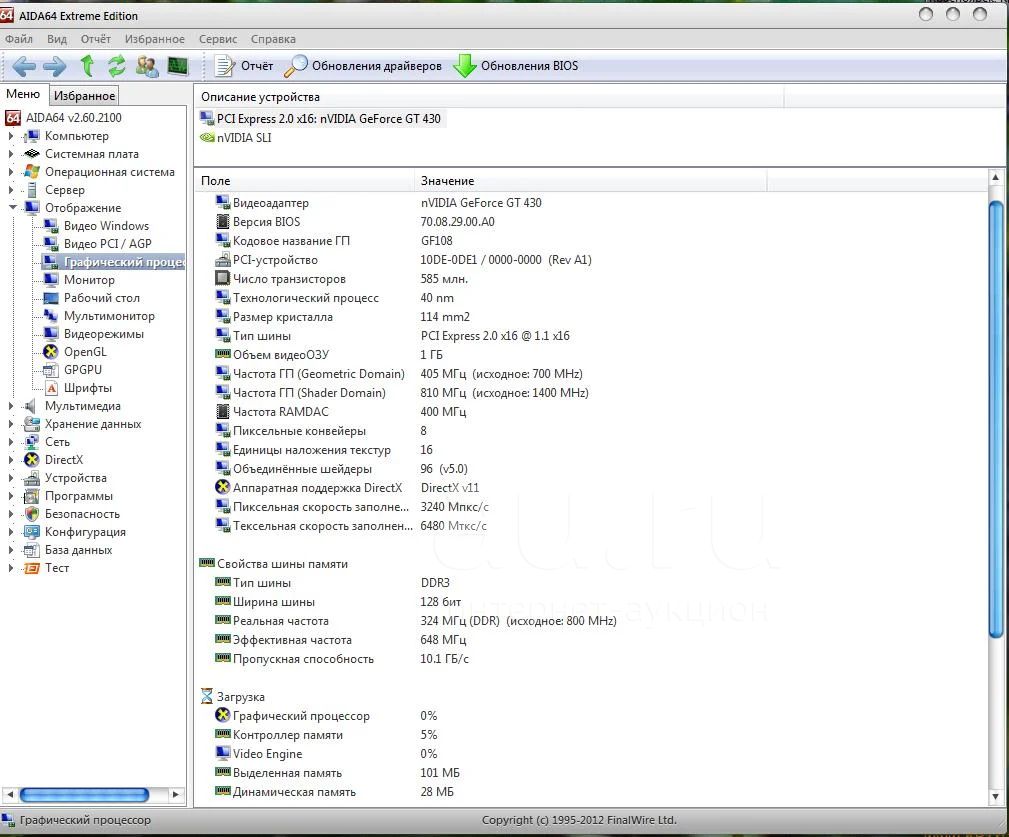Select Видео PCI / AGP item
Viewport: 1009px width, 837px height.
(x=97, y=244)
